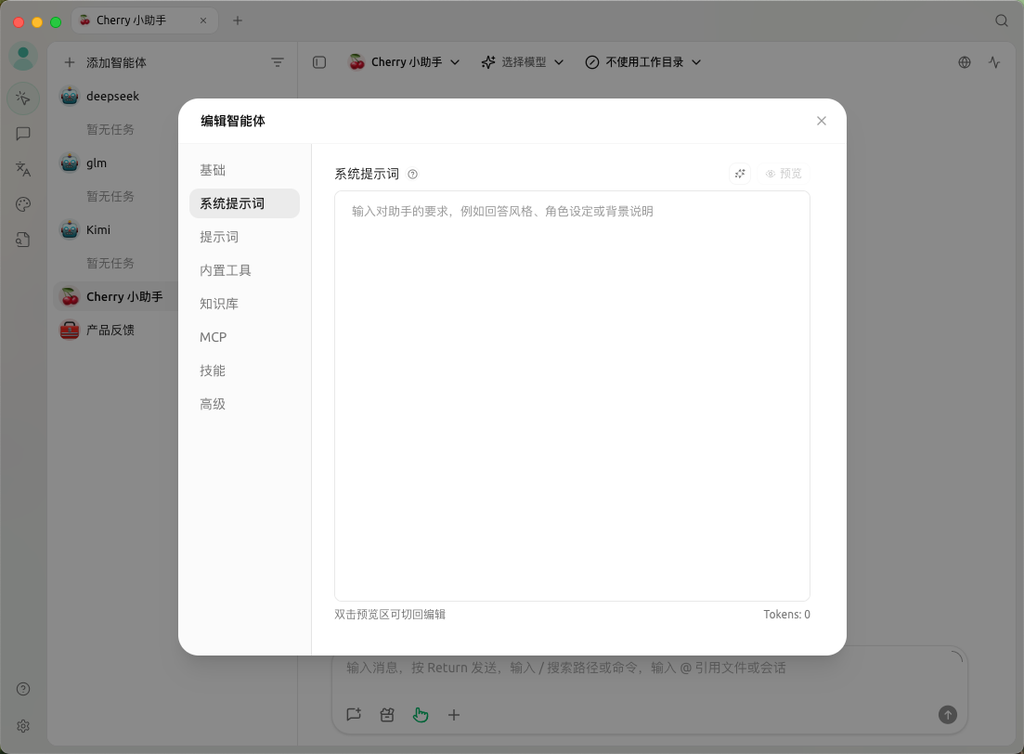
Task: Click the toolbox icon in input bar
Action: pos(387,715)
